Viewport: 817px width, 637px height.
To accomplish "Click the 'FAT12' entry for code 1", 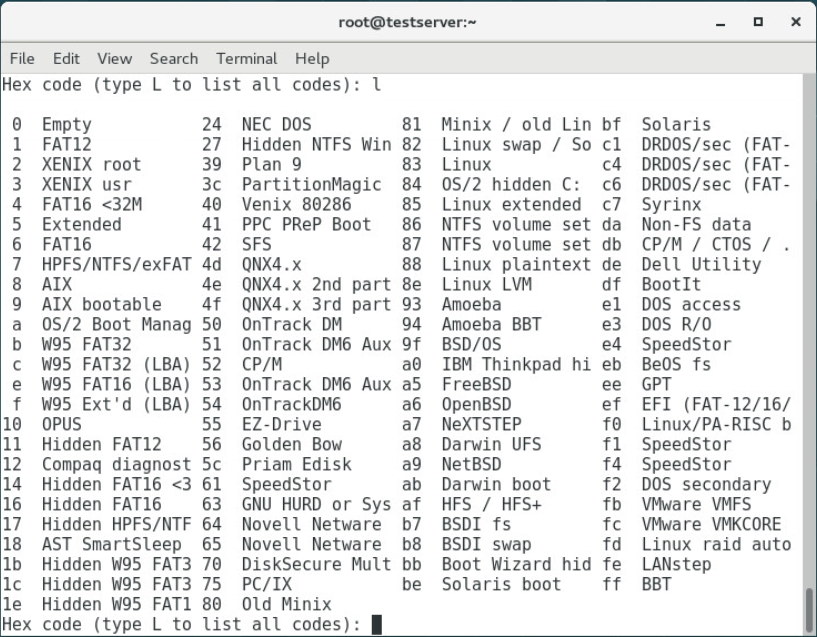I will (67, 144).
